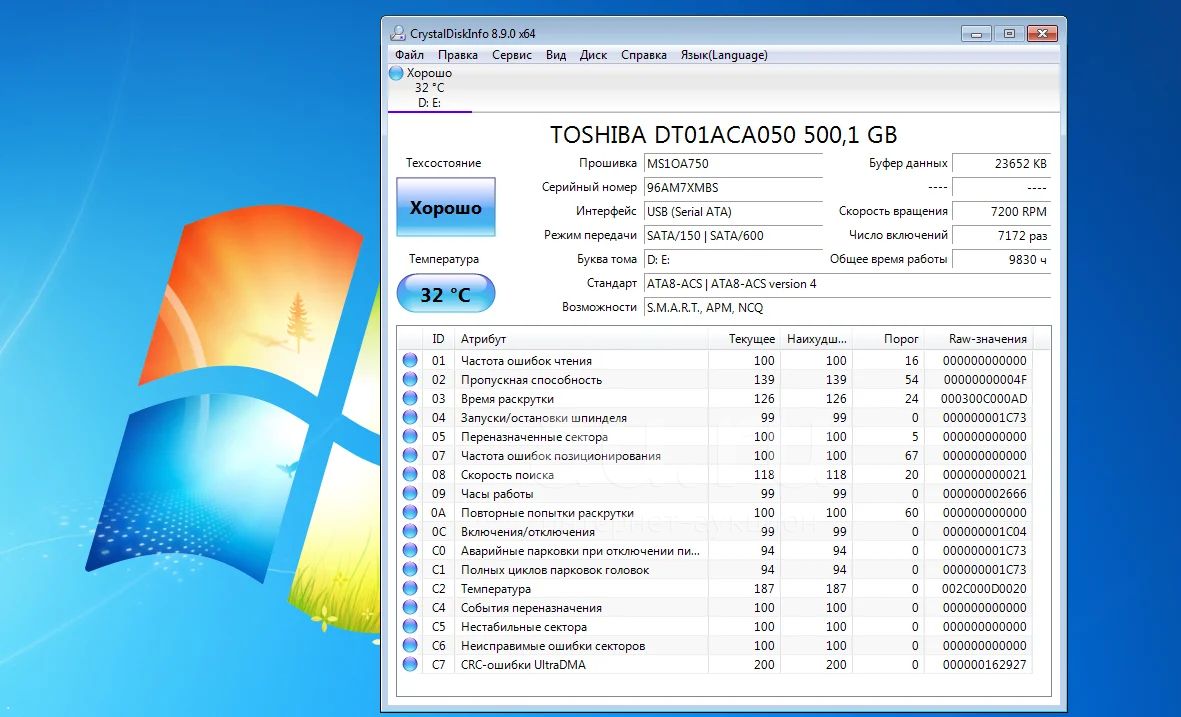Click status orb for attribute C6 row

click(410, 645)
